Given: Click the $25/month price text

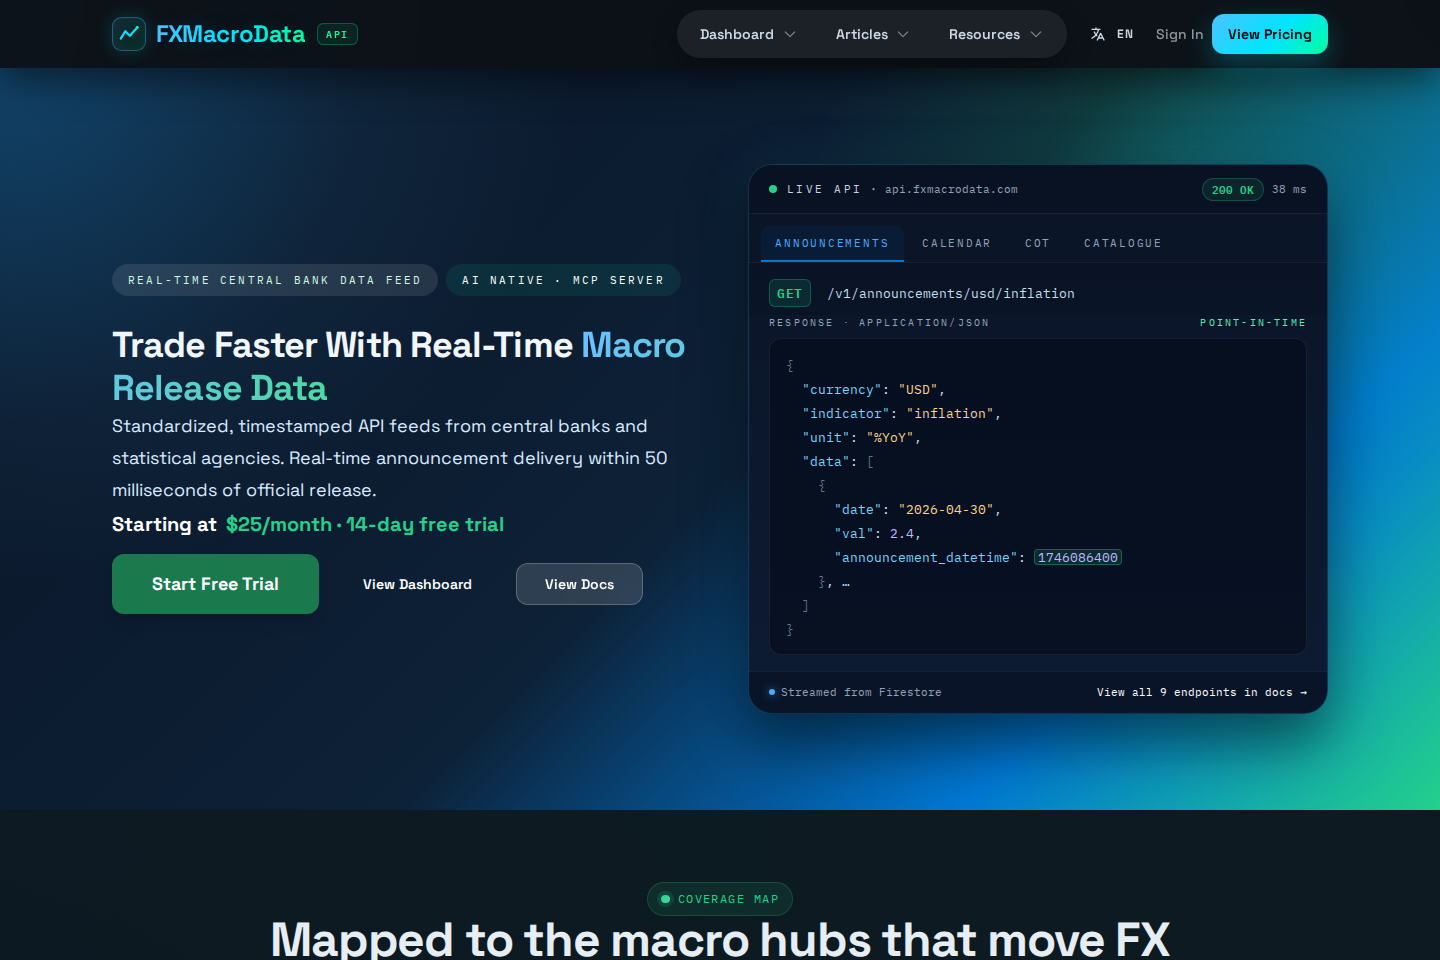Looking at the screenshot, I should (279, 524).
